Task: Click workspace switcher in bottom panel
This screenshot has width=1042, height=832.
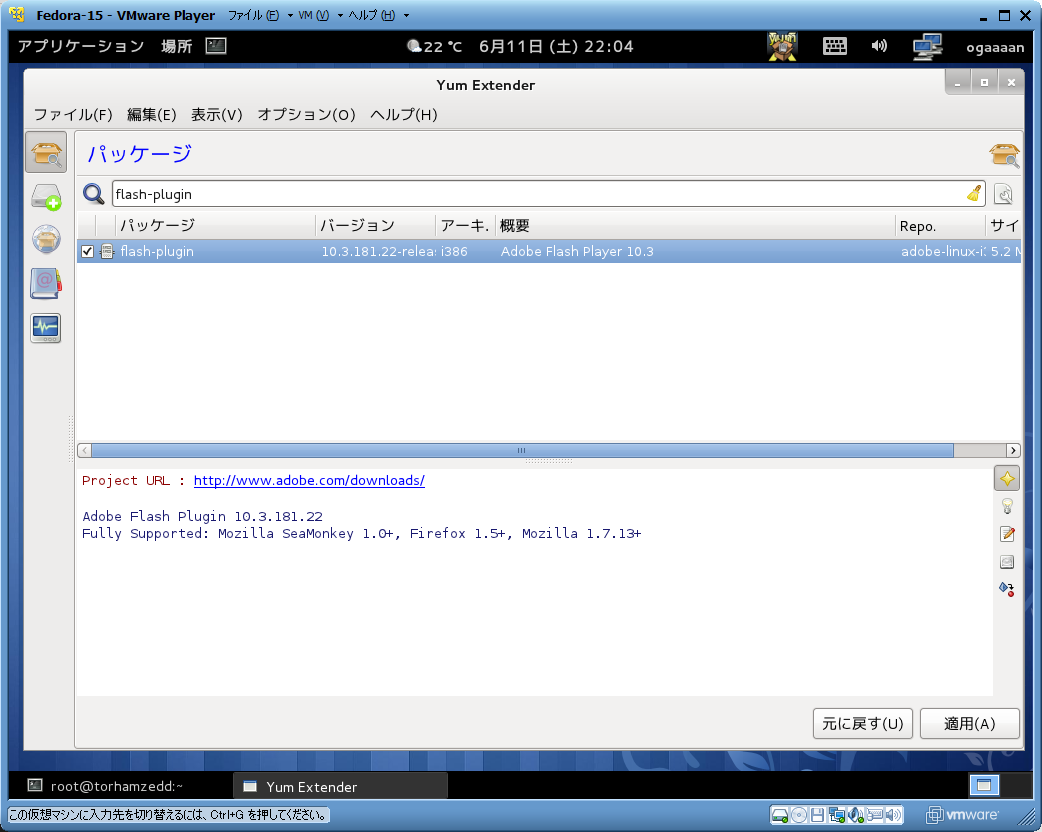Action: pyautogui.click(x=999, y=785)
